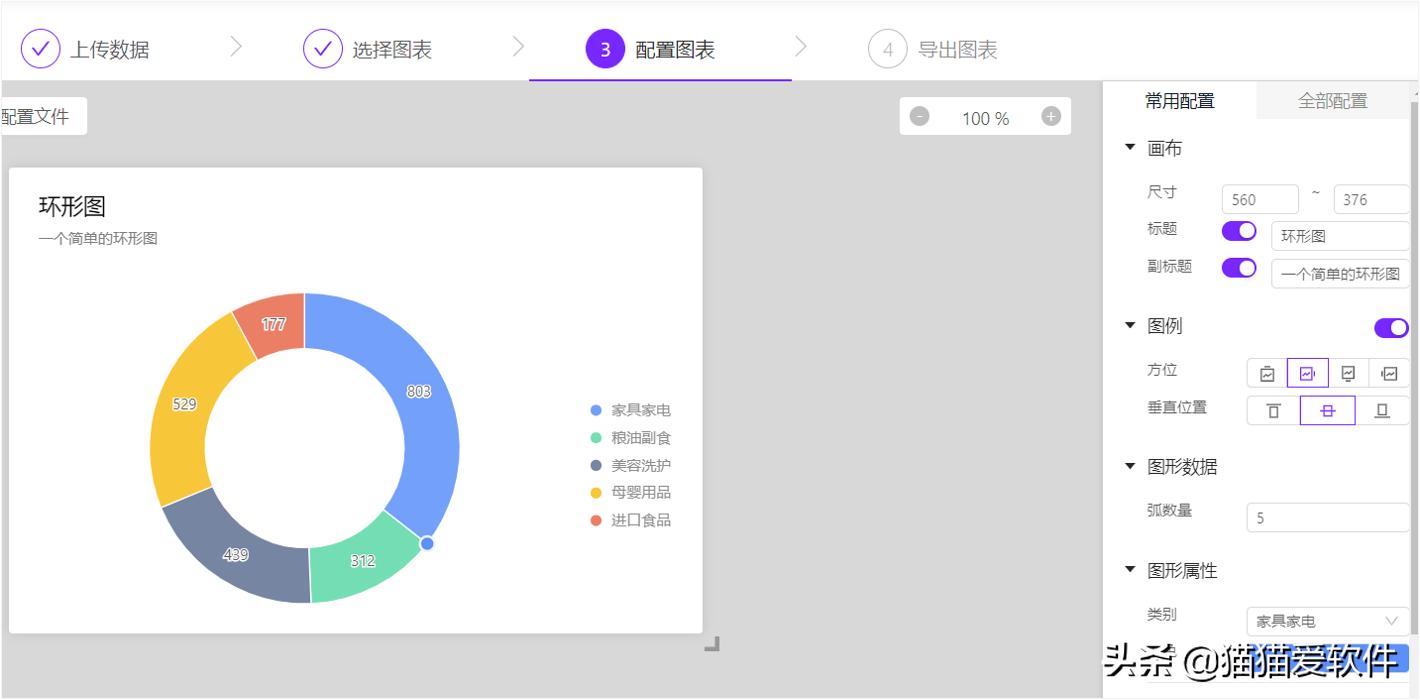Click the zoom-out minus icon
Screen dimensions: 1420x700
point(919,116)
